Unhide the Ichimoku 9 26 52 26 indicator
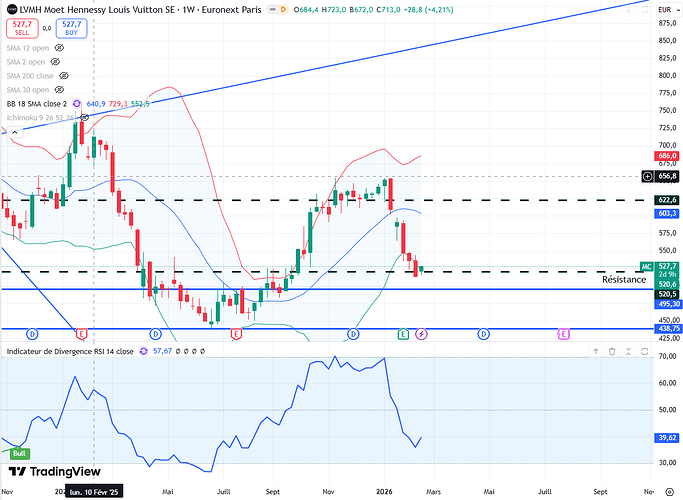Screen dimensions: 683x500 tap(85, 118)
